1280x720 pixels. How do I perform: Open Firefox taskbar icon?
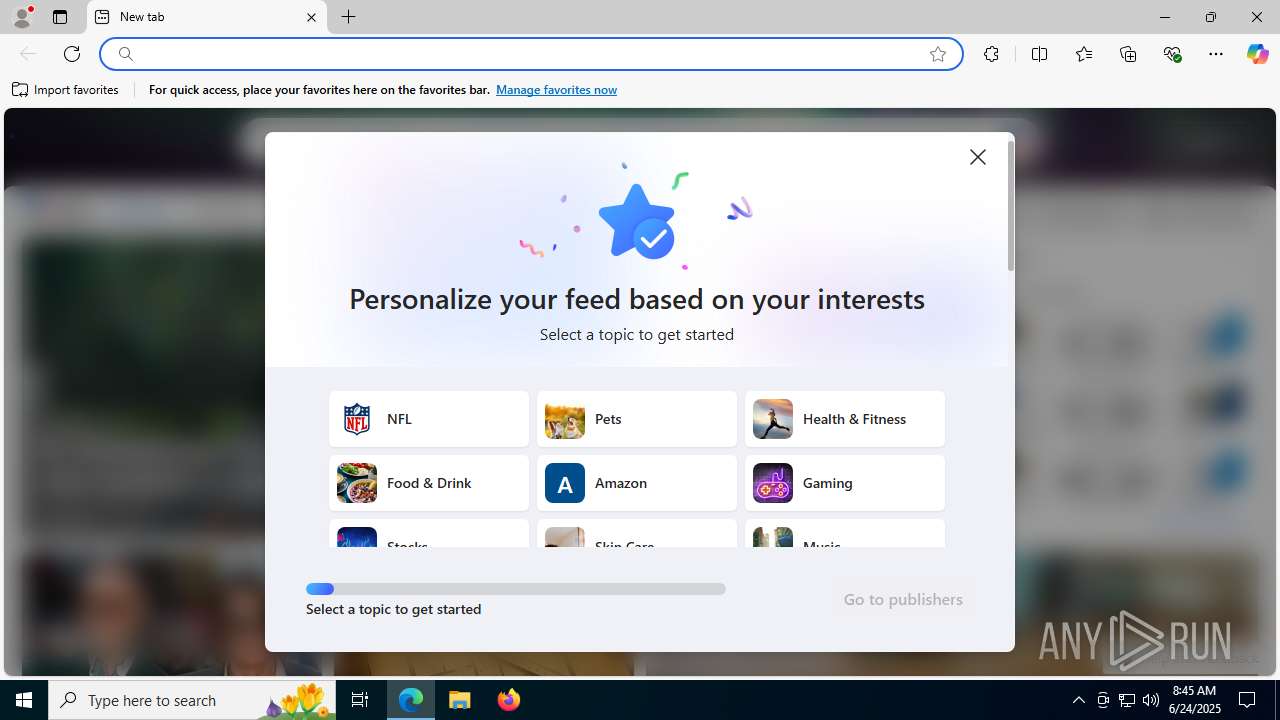click(509, 700)
